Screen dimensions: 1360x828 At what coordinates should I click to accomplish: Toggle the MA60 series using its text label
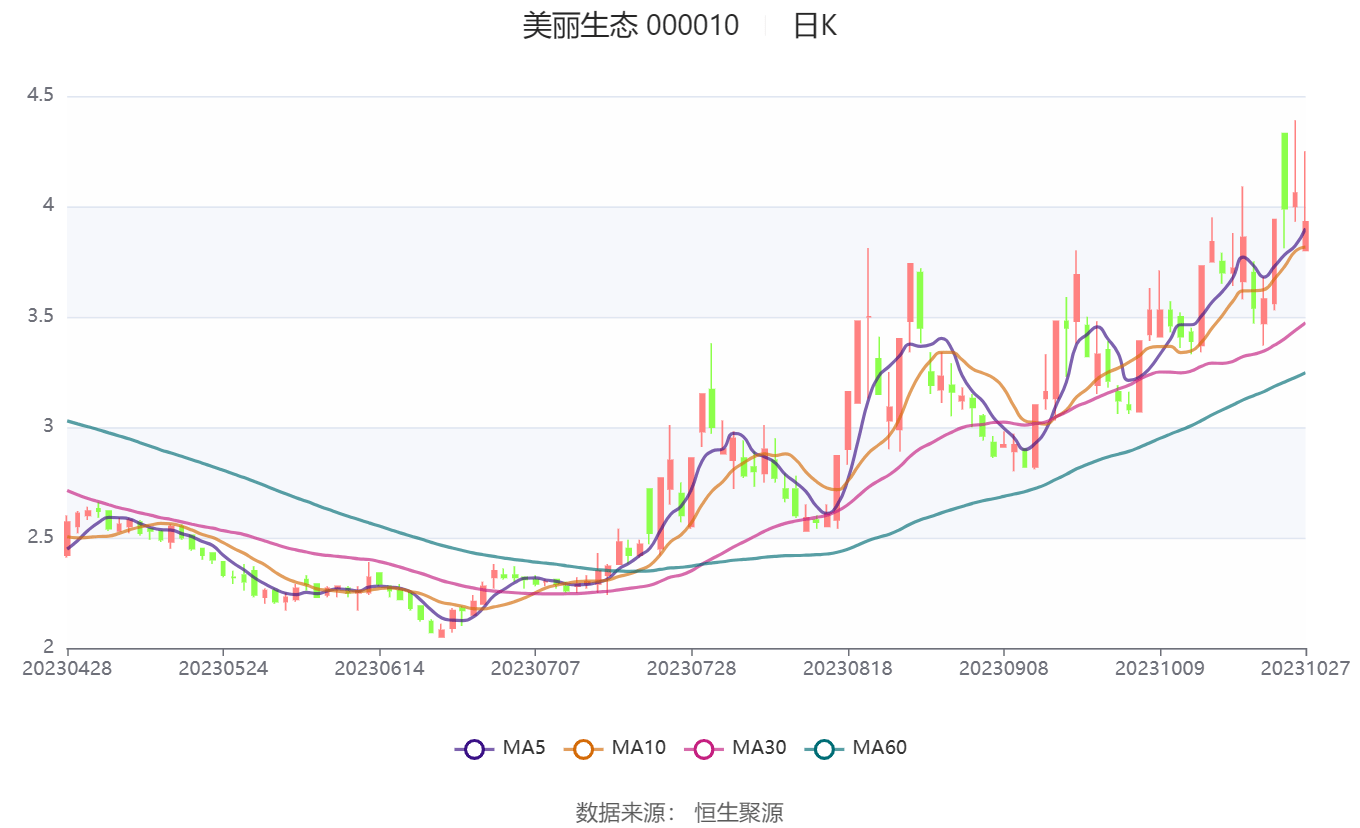(879, 748)
